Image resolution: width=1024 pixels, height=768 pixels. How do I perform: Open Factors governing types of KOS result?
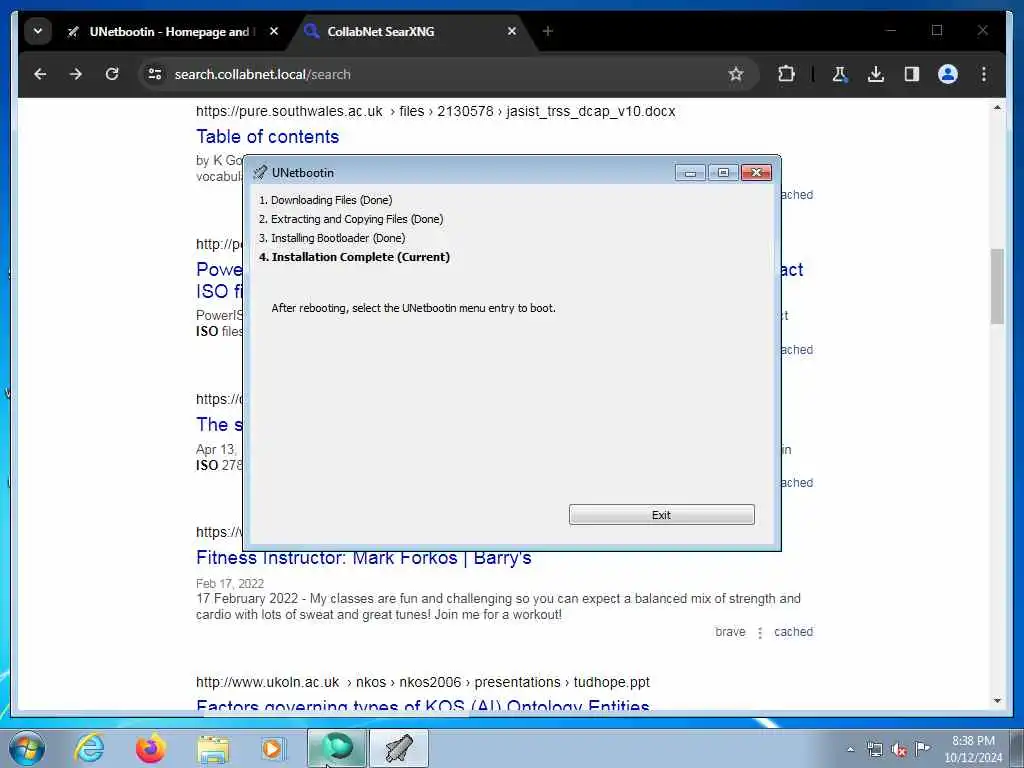(x=423, y=705)
